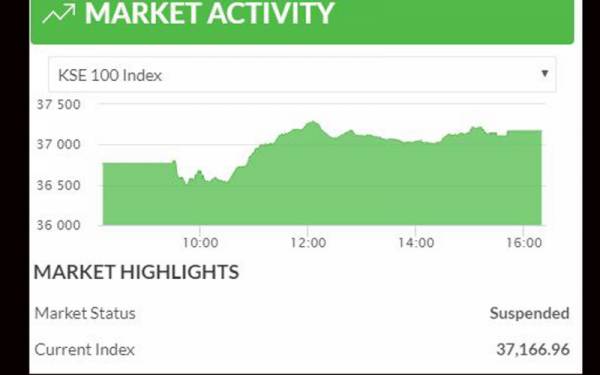Viewport: 600px width, 375px height.
Task: Click the 10:00 label on the time axis
Action: [200, 243]
